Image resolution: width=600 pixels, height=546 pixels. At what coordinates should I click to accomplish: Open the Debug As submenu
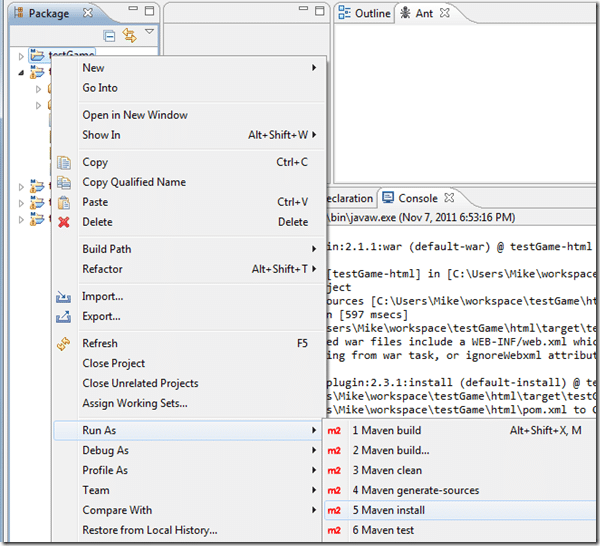(x=189, y=450)
